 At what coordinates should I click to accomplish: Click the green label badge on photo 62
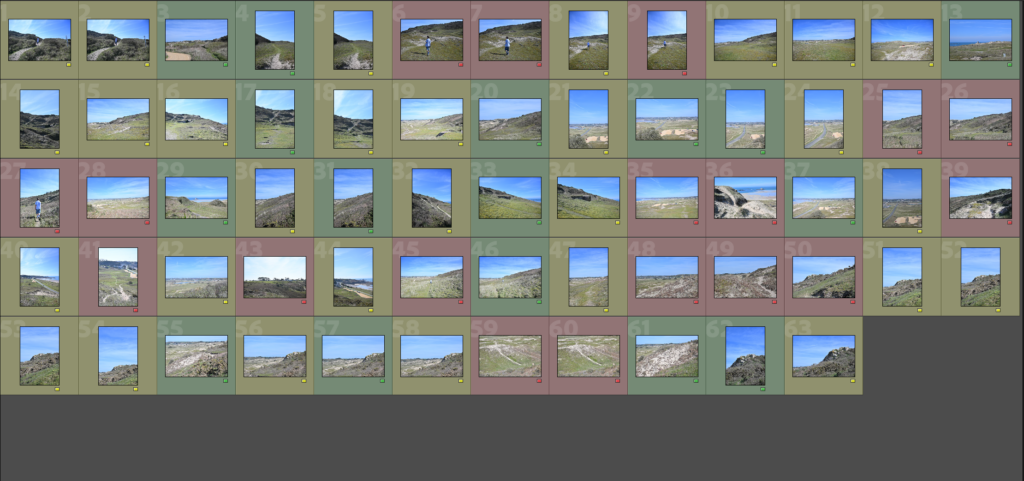pos(762,389)
